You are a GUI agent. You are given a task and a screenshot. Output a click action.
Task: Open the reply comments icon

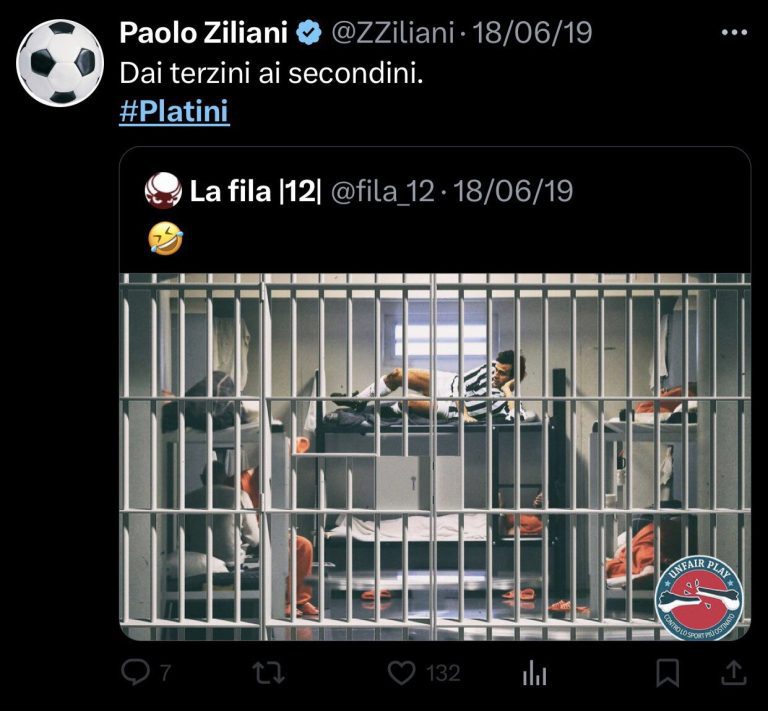click(135, 672)
